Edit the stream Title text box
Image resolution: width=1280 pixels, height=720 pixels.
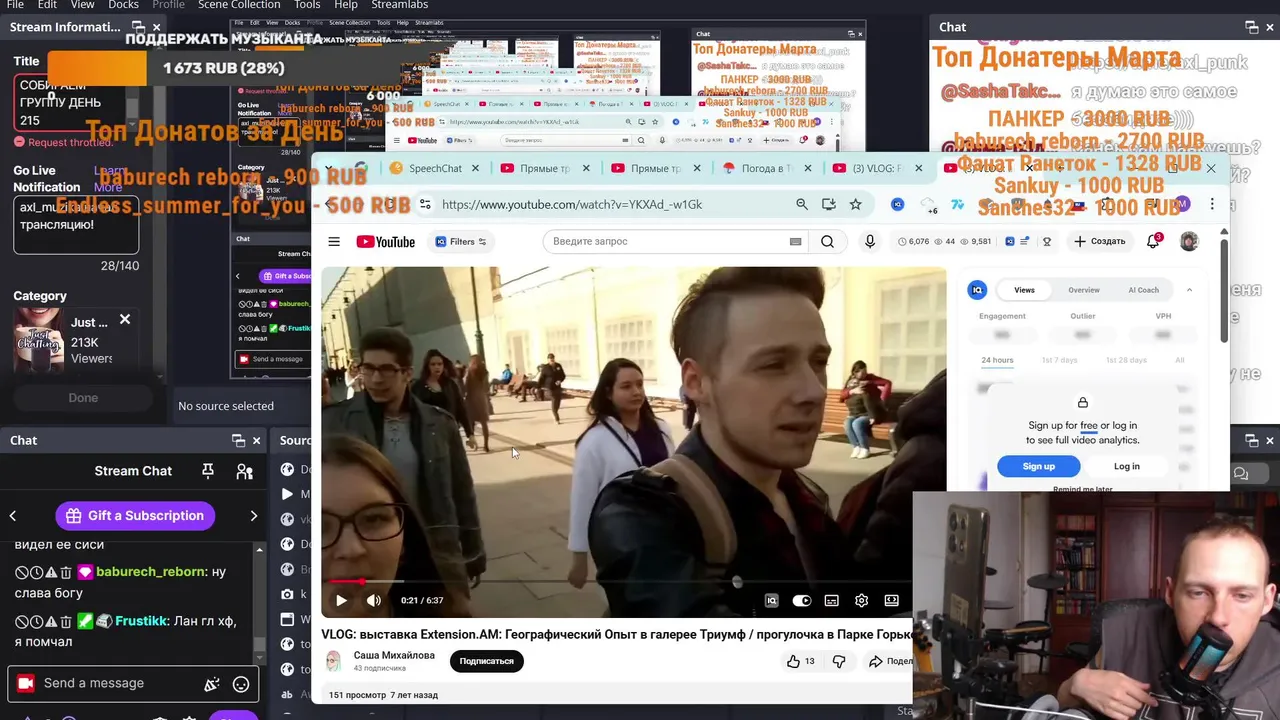pos(77,104)
